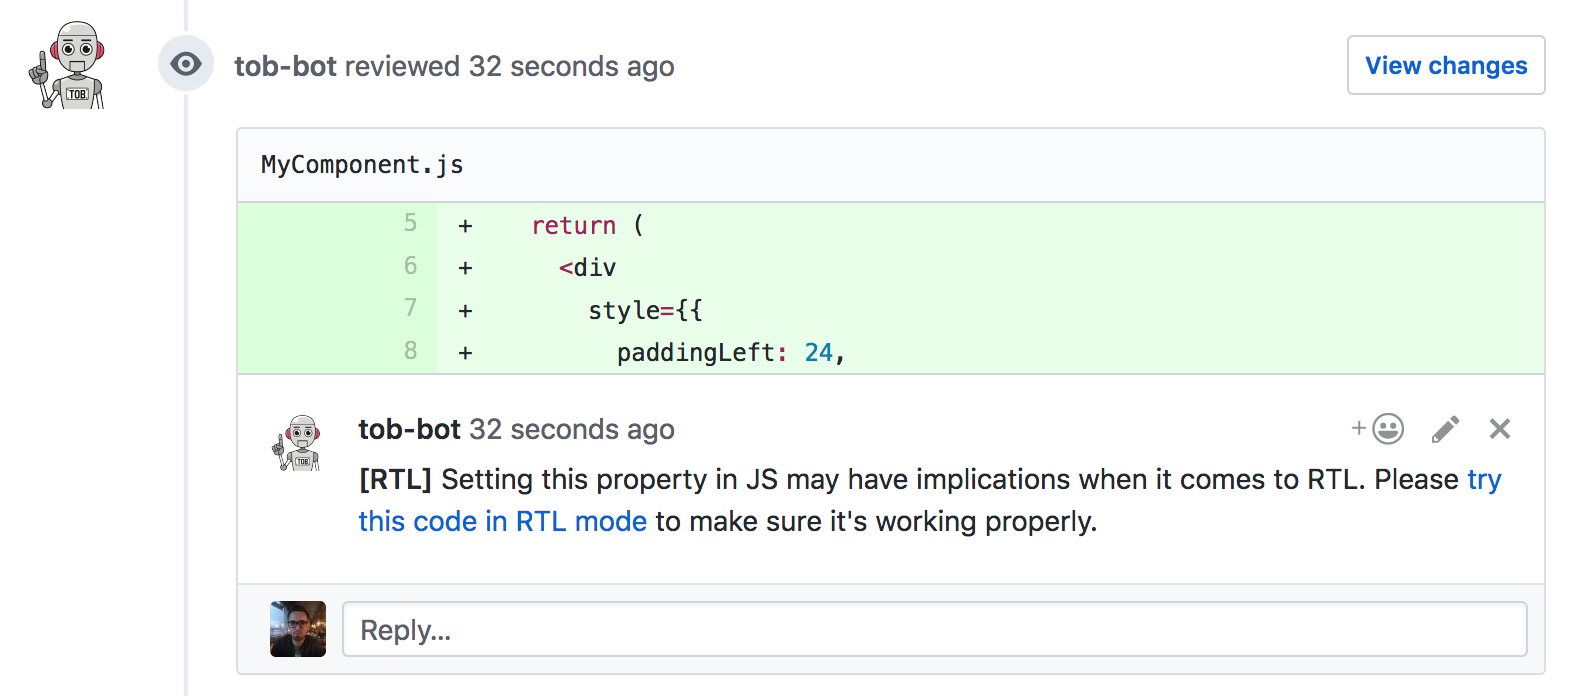Open the MyComponent.js file header
This screenshot has height=696, width=1572.
click(x=362, y=165)
